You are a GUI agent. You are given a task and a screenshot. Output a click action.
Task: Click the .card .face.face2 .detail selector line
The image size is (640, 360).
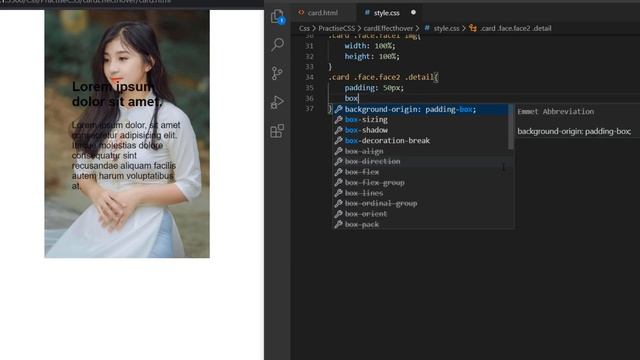click(x=383, y=77)
